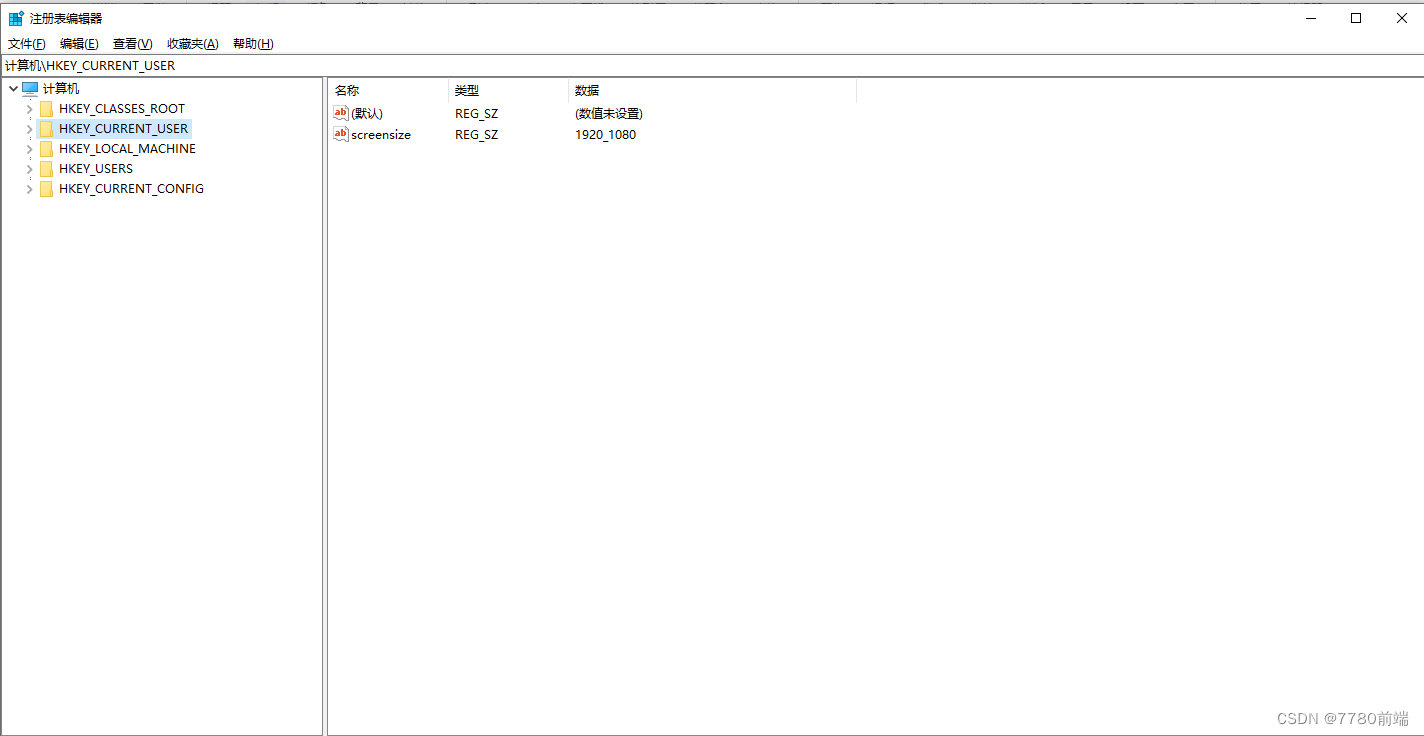Expand the HKEY_CURRENT_CONFIG key
The width and height of the screenshot is (1424, 736).
click(x=29, y=189)
